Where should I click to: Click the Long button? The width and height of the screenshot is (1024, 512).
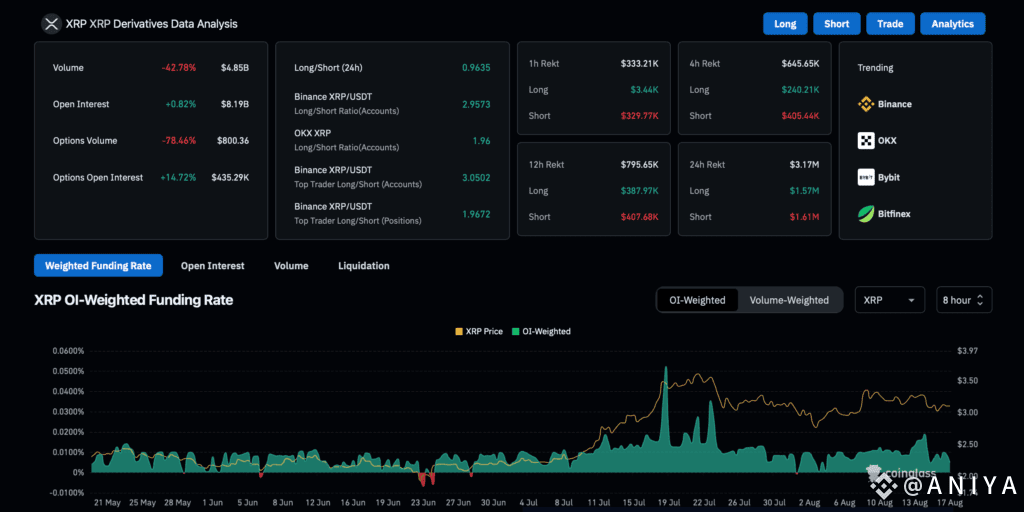pos(785,24)
